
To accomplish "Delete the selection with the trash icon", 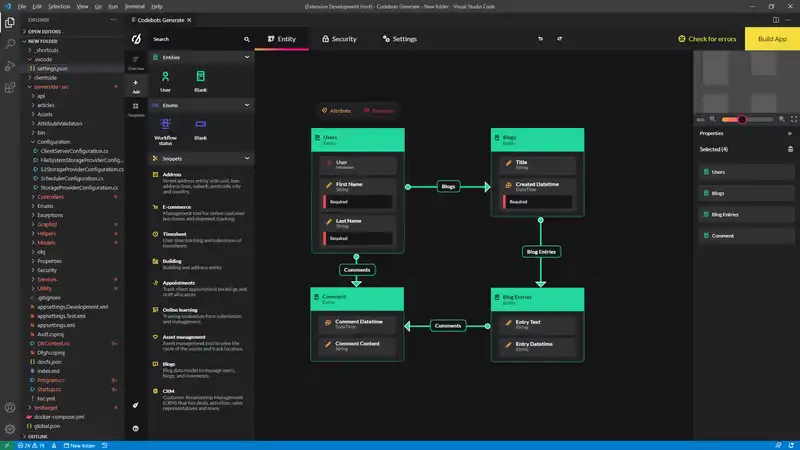I will pyautogui.click(x=790, y=149).
